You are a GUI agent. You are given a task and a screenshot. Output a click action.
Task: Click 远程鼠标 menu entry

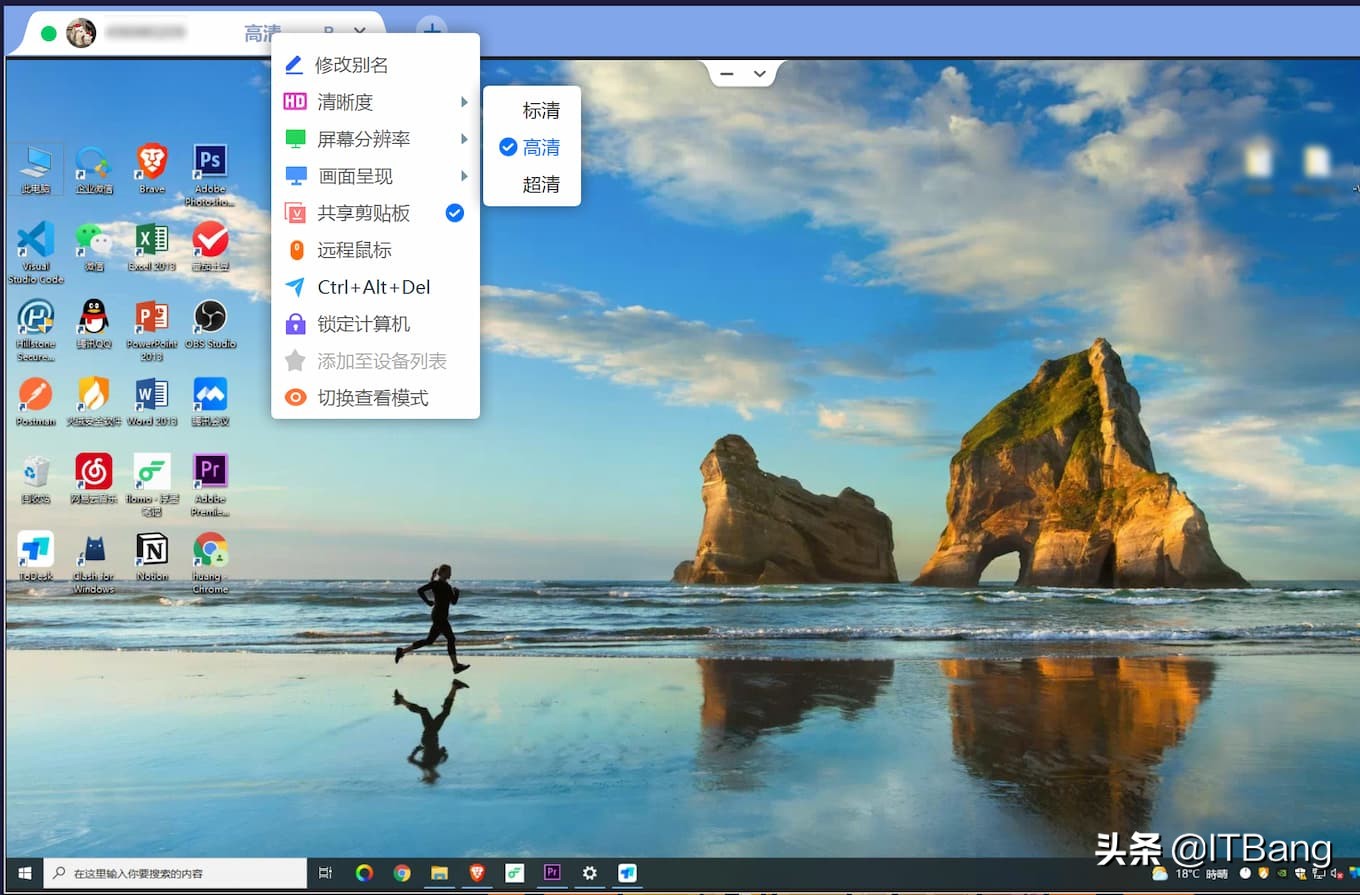354,250
